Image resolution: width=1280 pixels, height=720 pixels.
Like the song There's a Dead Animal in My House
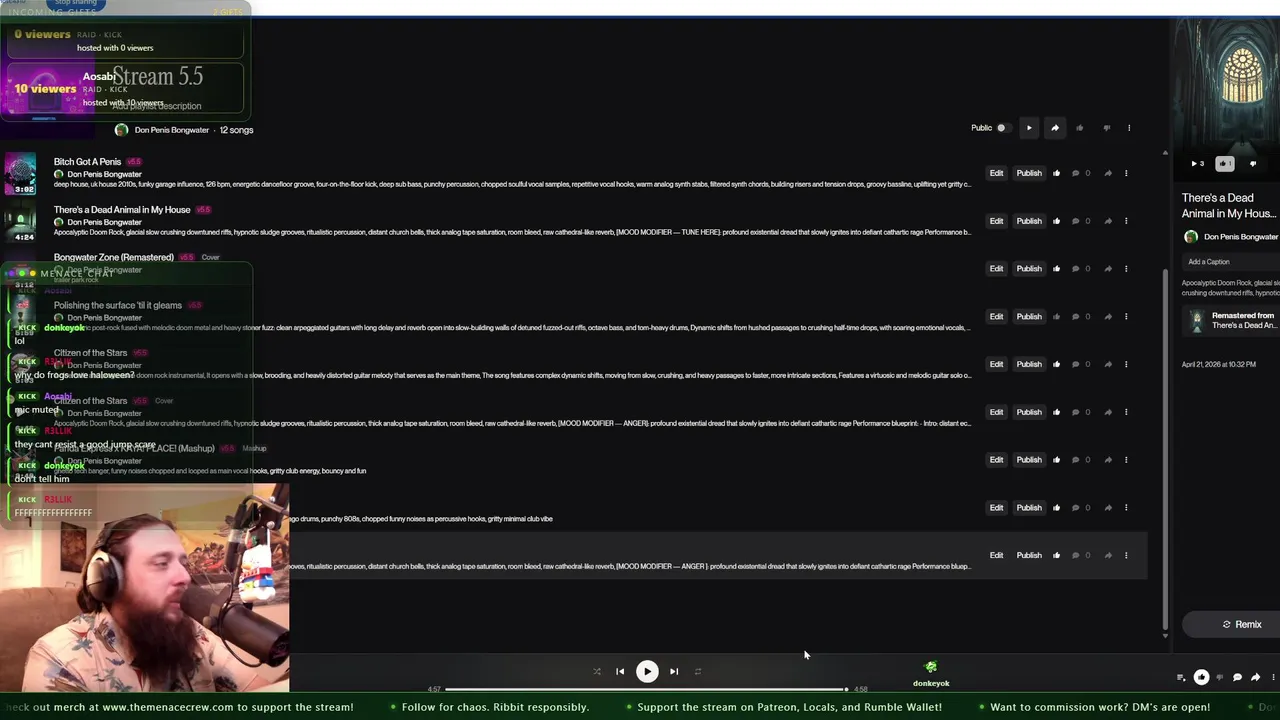coord(1056,221)
